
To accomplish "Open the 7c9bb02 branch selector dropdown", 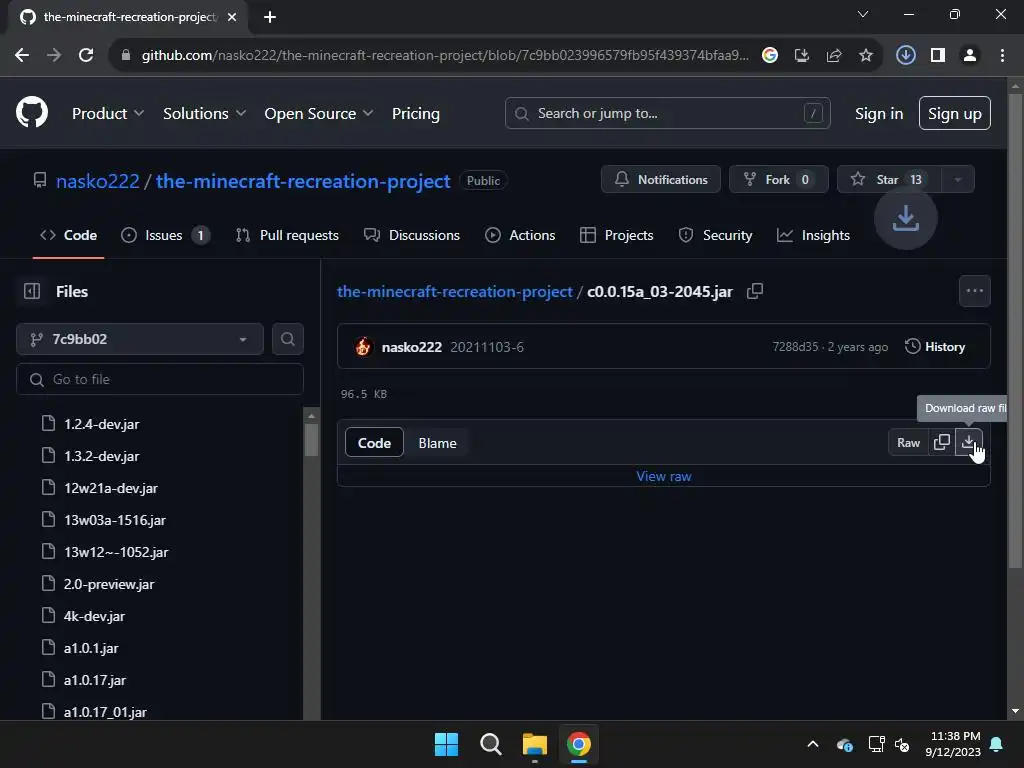I will 140,339.
